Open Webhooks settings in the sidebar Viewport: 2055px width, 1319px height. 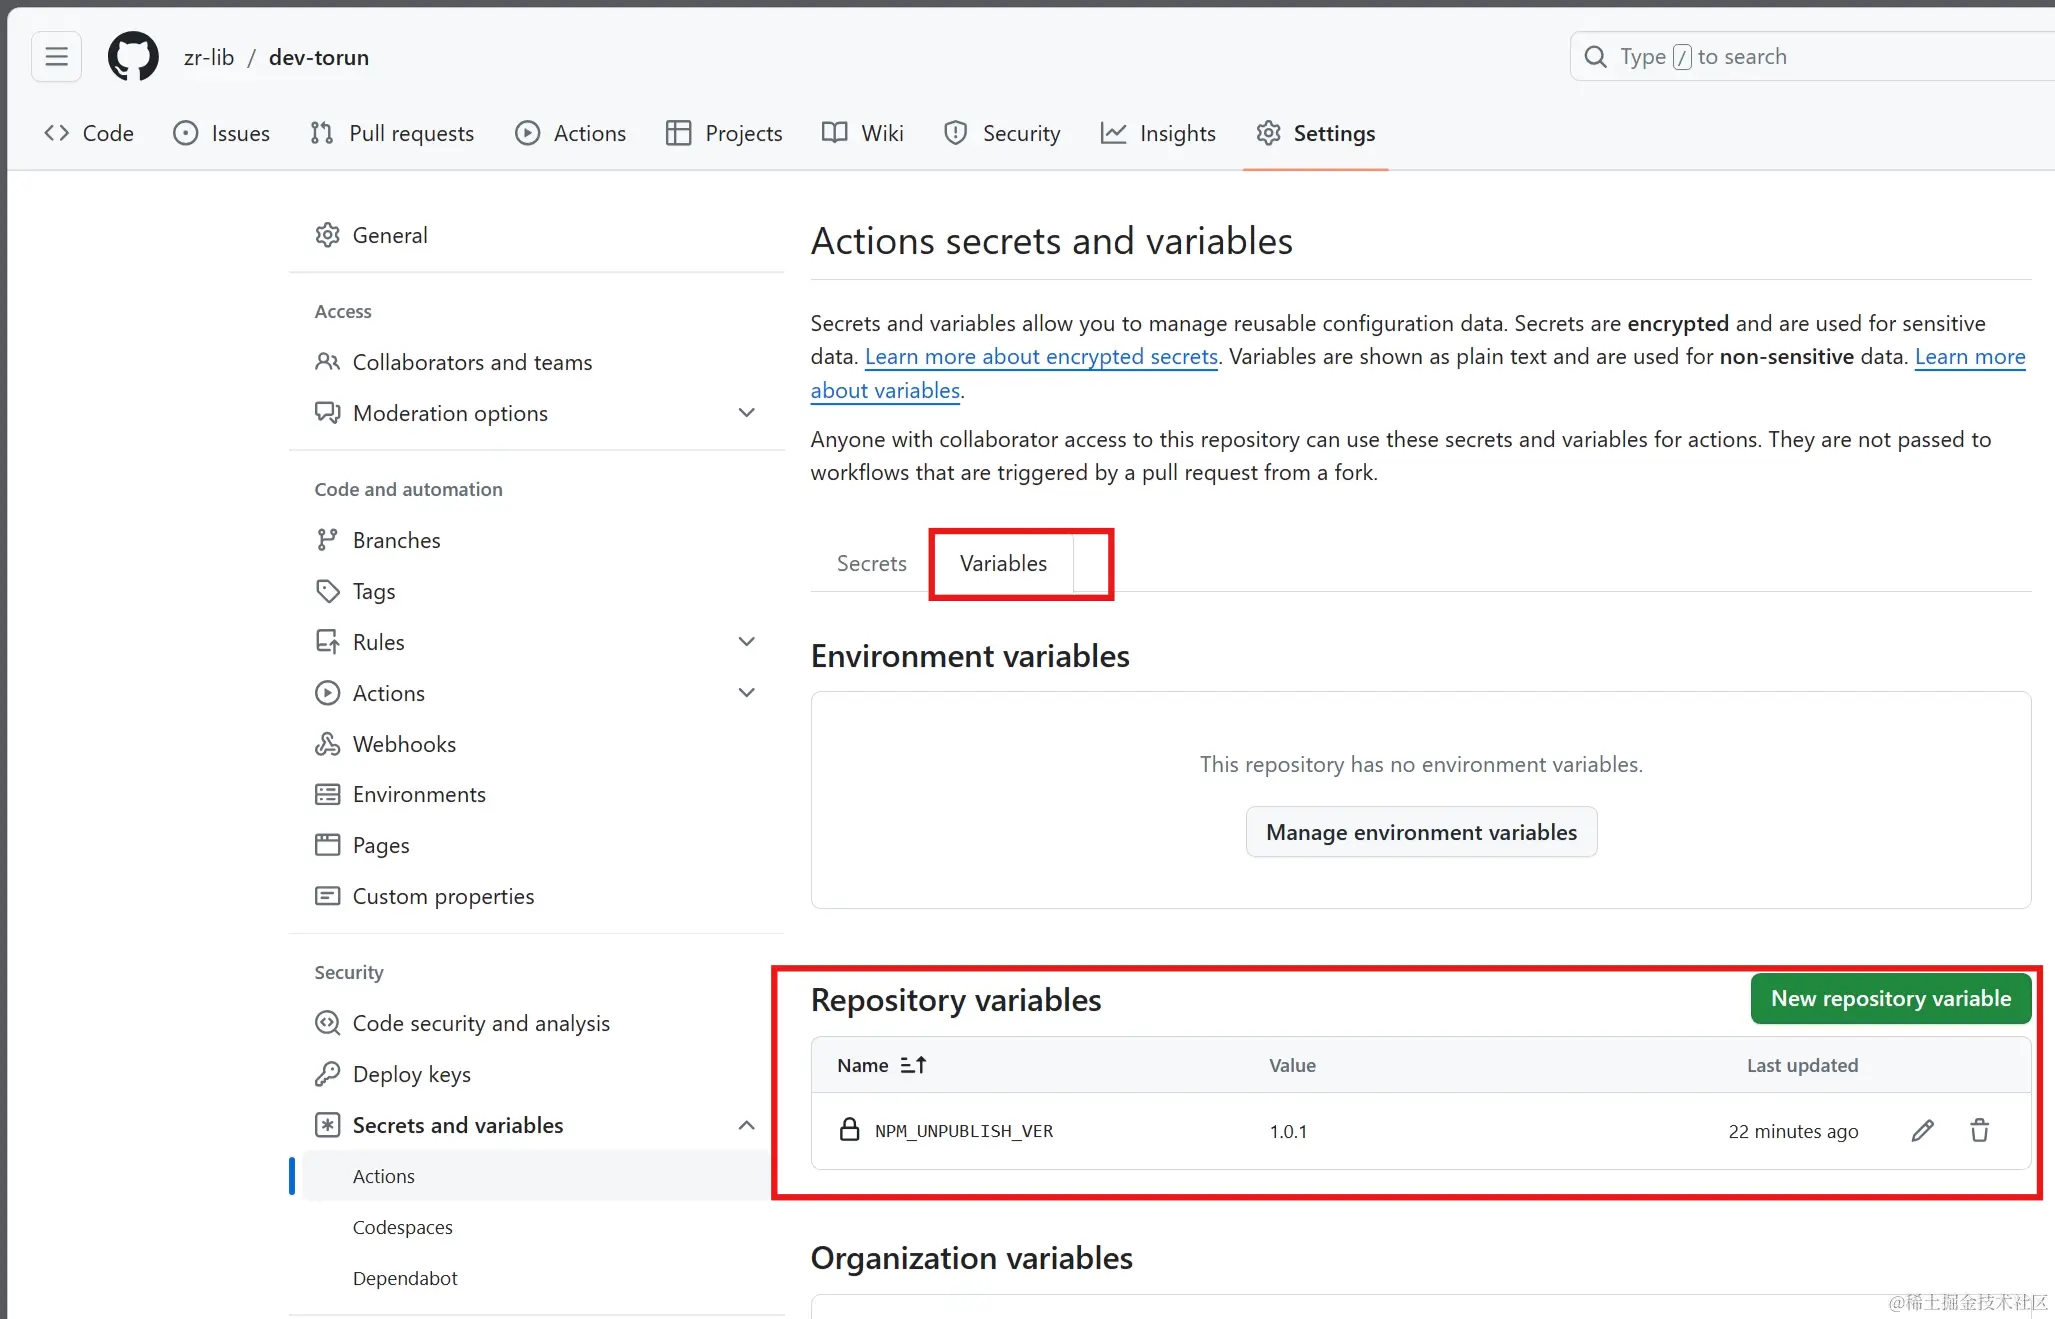coord(404,744)
